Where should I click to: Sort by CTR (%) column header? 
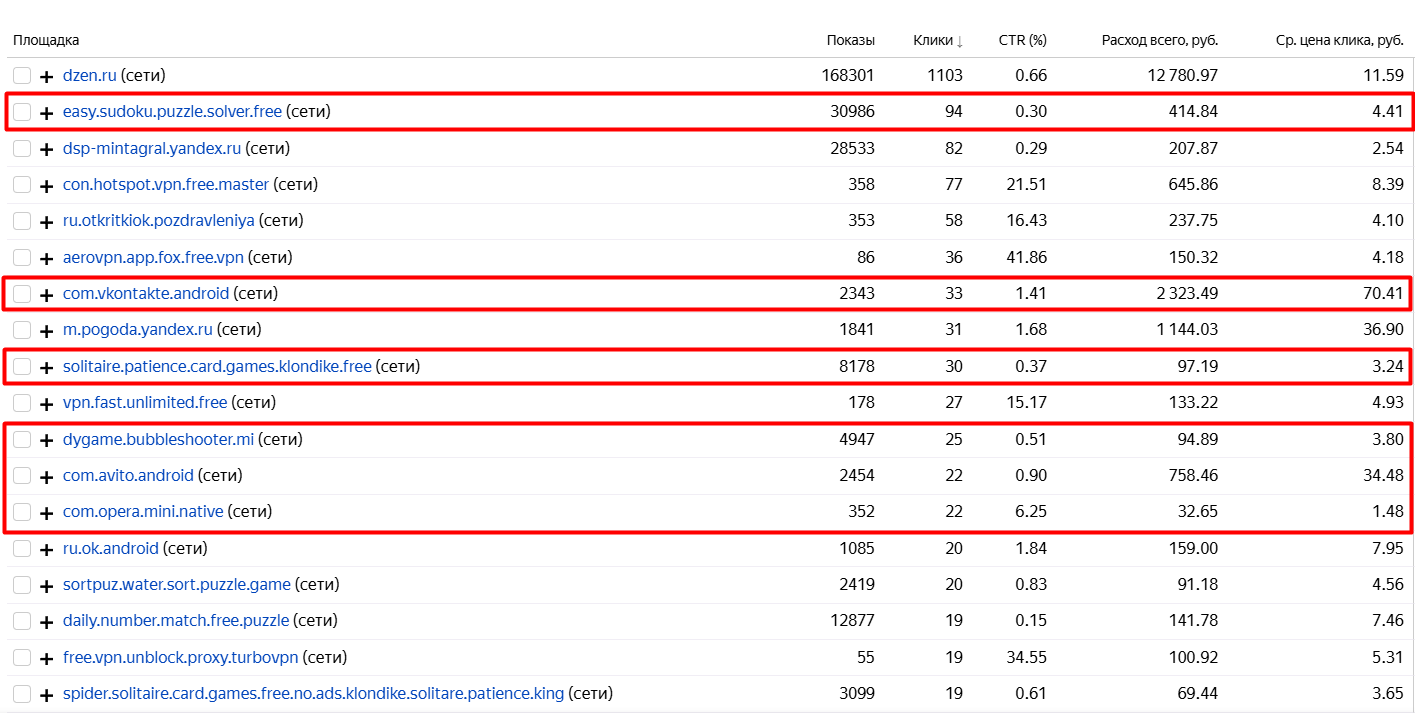tap(1023, 40)
